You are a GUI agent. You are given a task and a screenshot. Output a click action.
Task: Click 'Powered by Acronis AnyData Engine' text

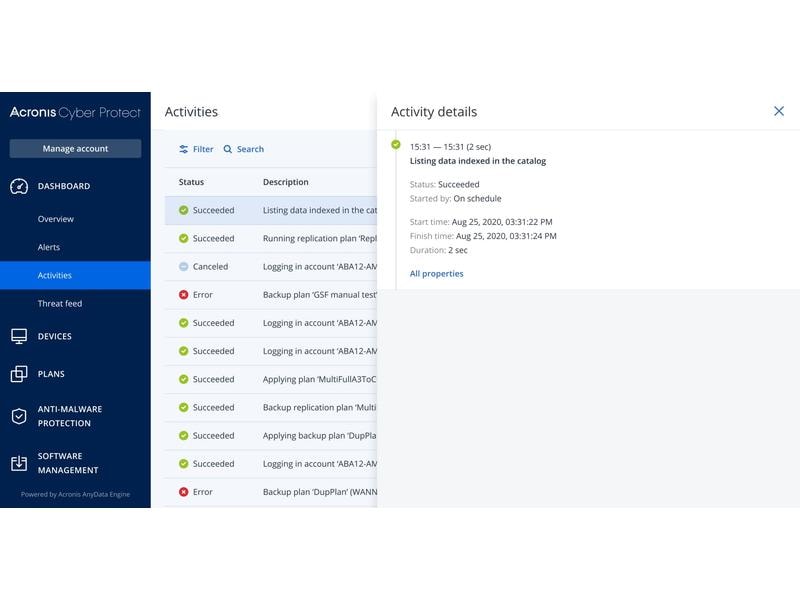pos(76,494)
